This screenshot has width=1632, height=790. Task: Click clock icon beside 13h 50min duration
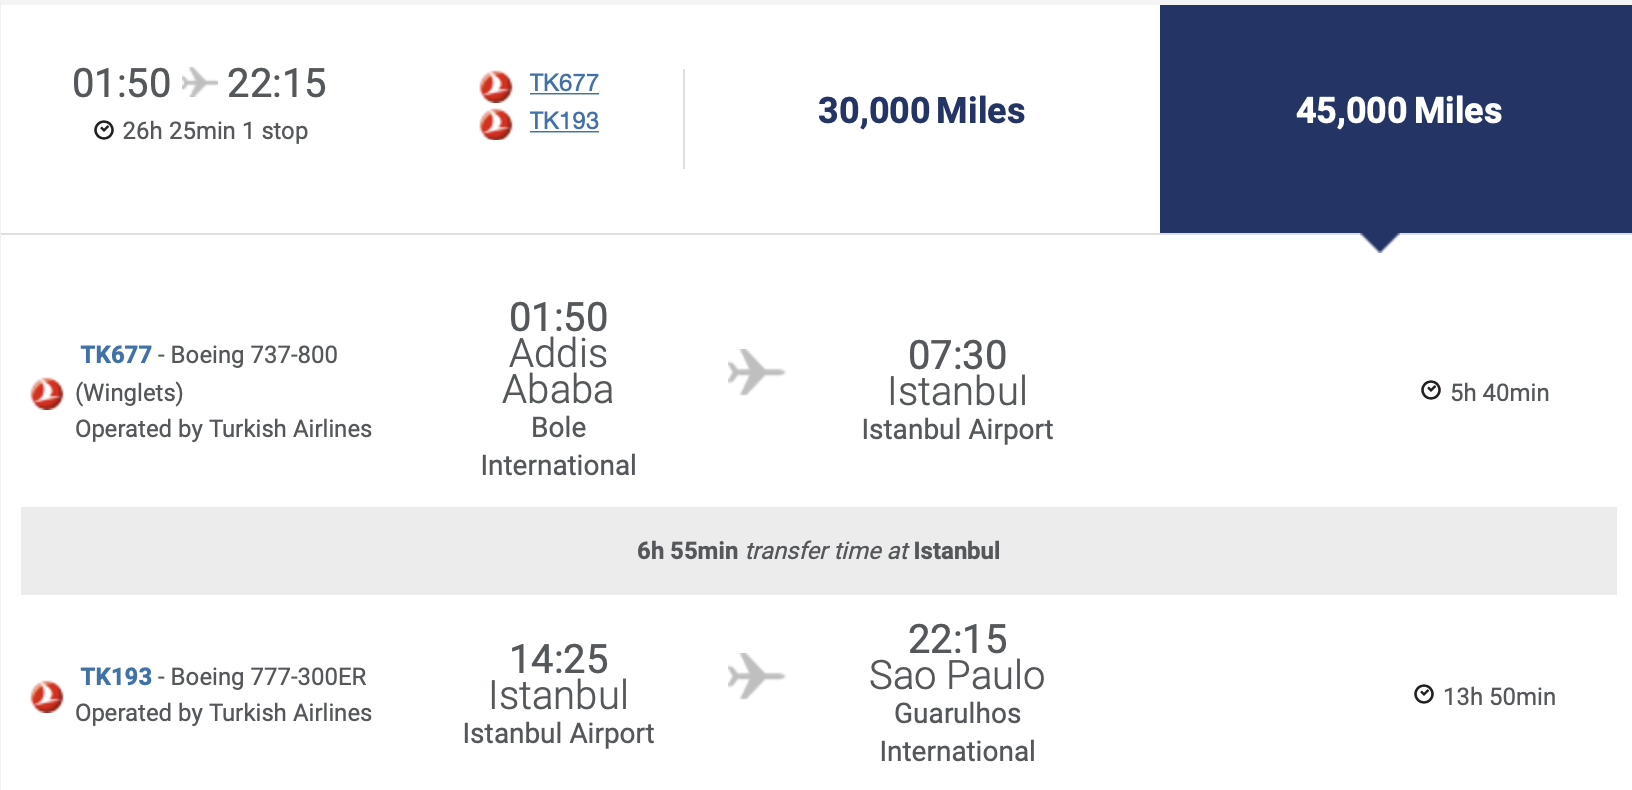point(1424,695)
